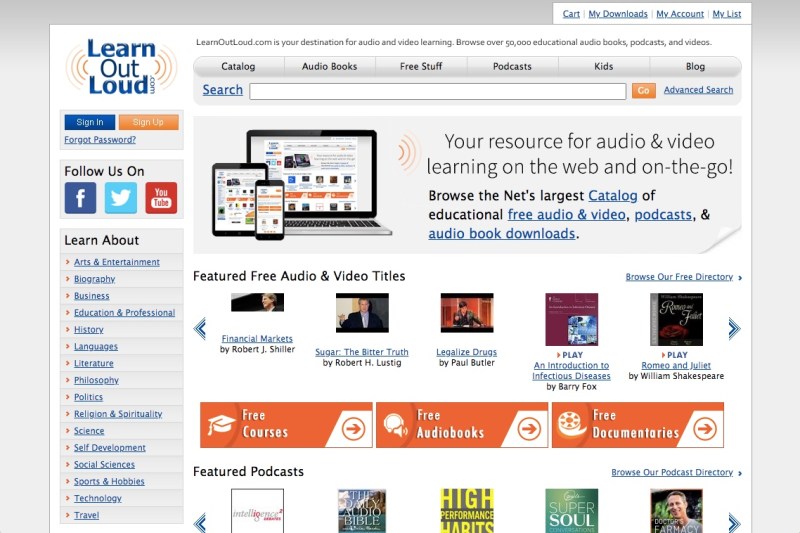The height and width of the screenshot is (533, 800).
Task: Select the Business category
Action: [x=91, y=296]
